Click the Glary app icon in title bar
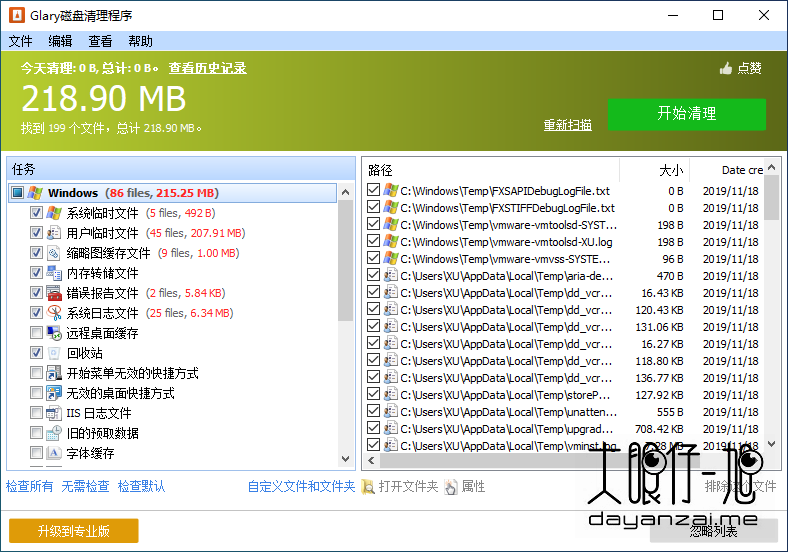The width and height of the screenshot is (788, 552). click(17, 15)
